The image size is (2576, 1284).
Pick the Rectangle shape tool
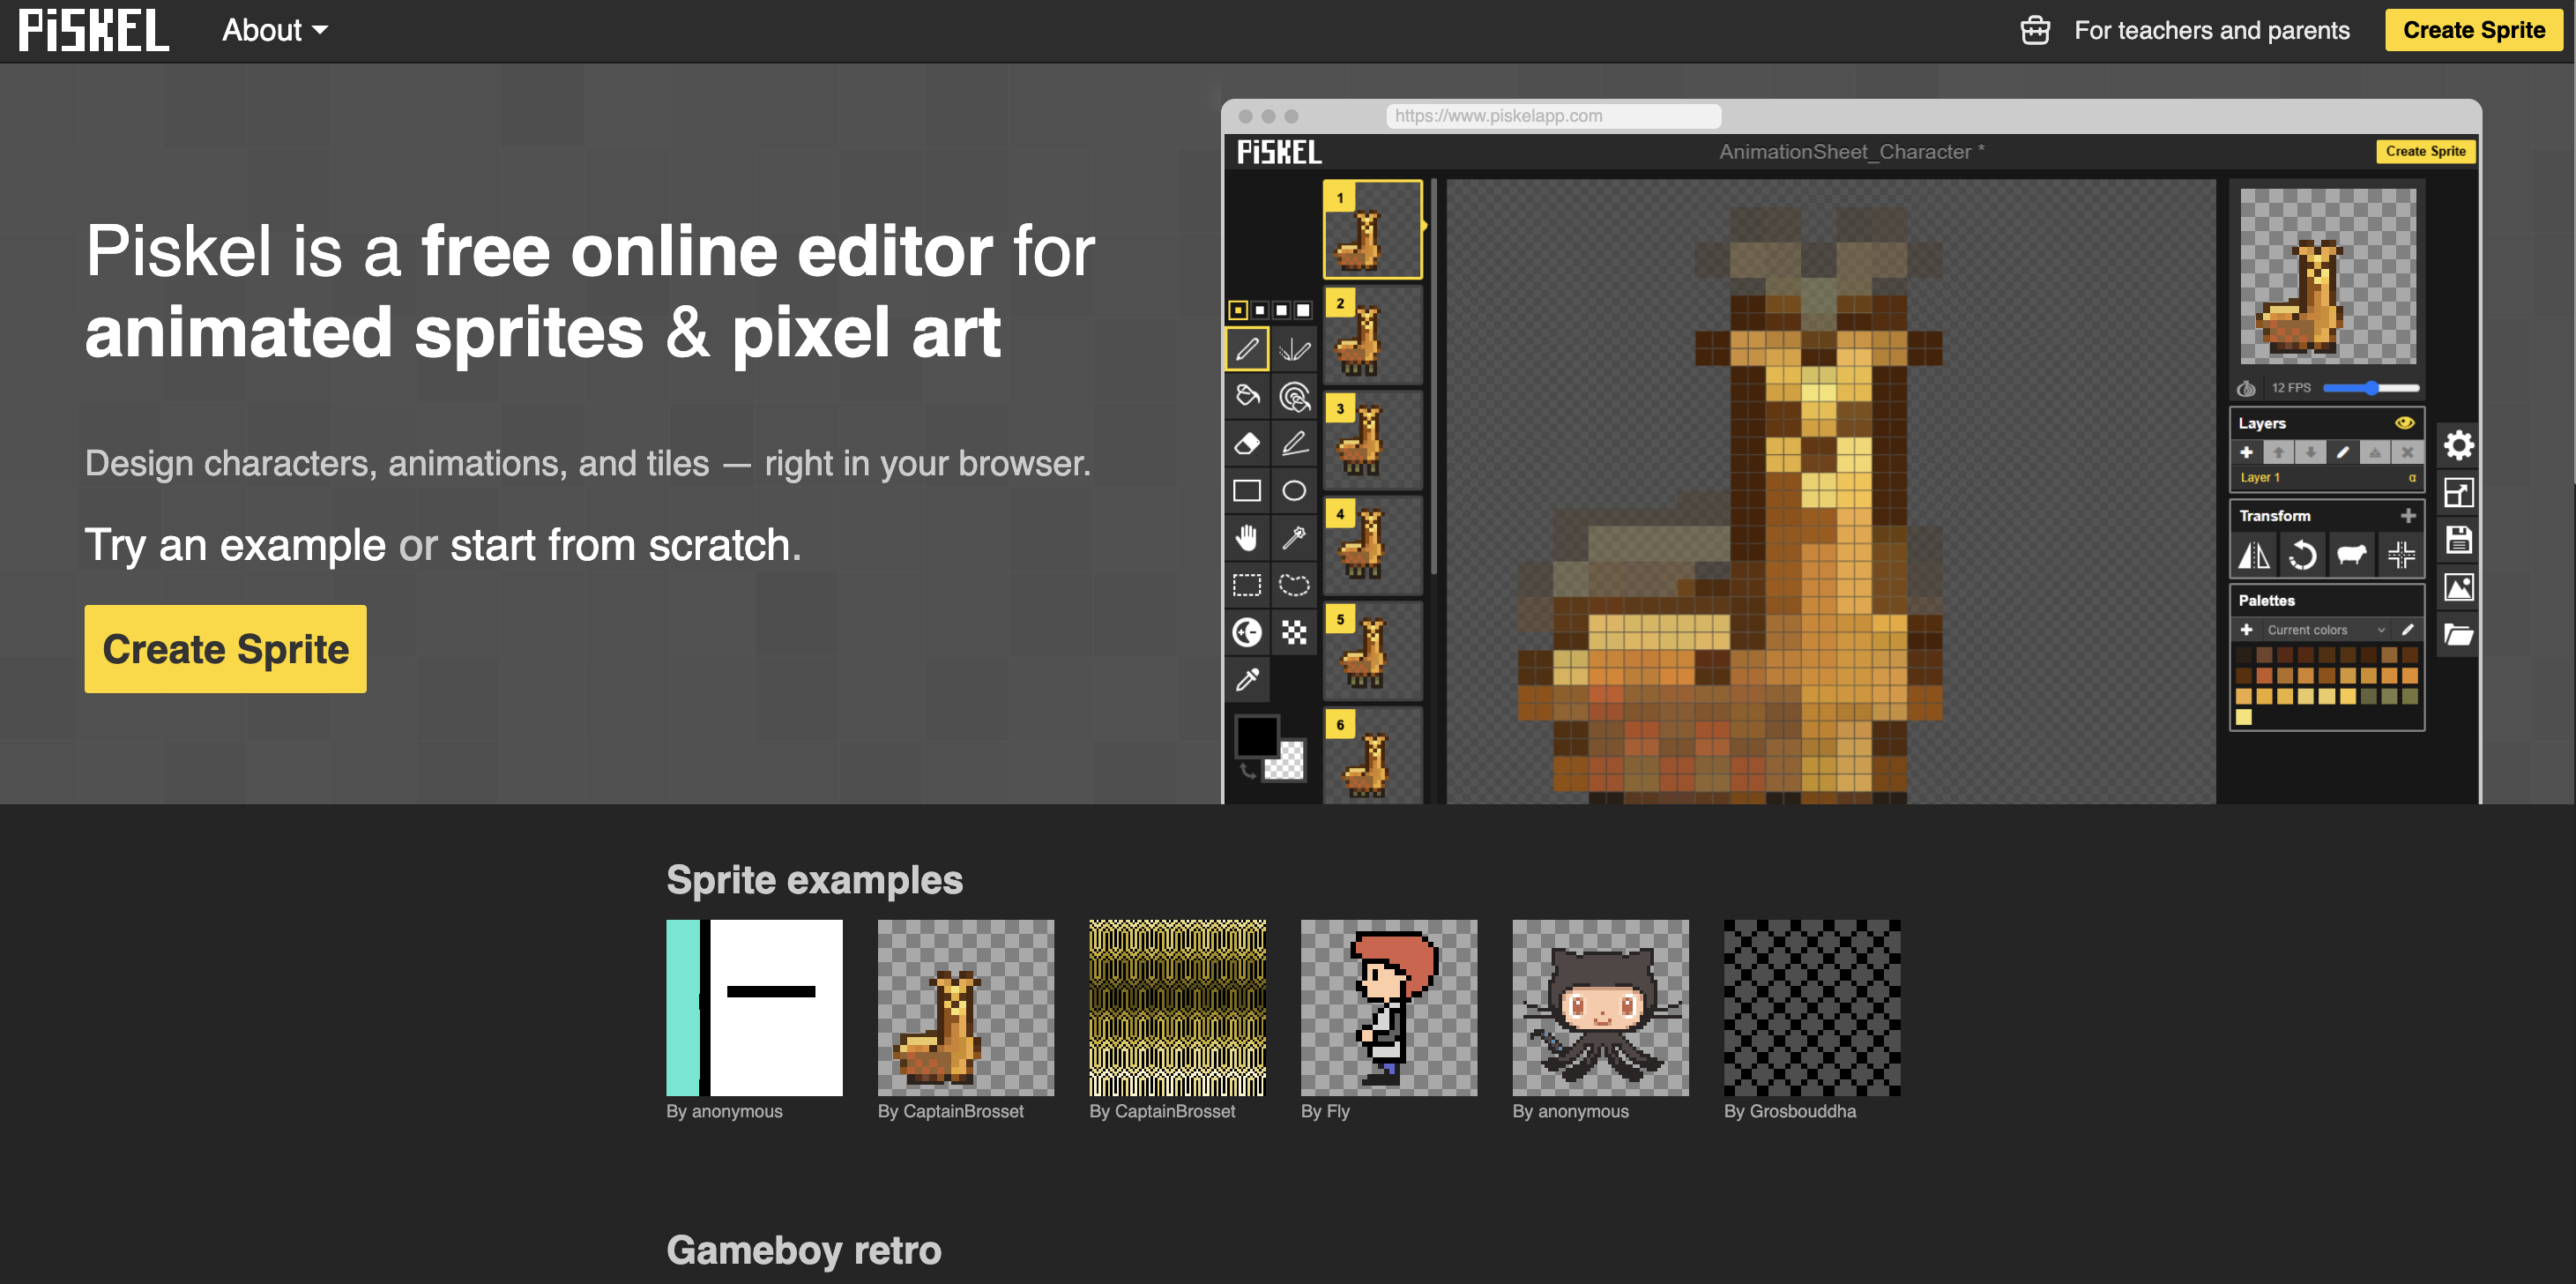pos(1246,491)
